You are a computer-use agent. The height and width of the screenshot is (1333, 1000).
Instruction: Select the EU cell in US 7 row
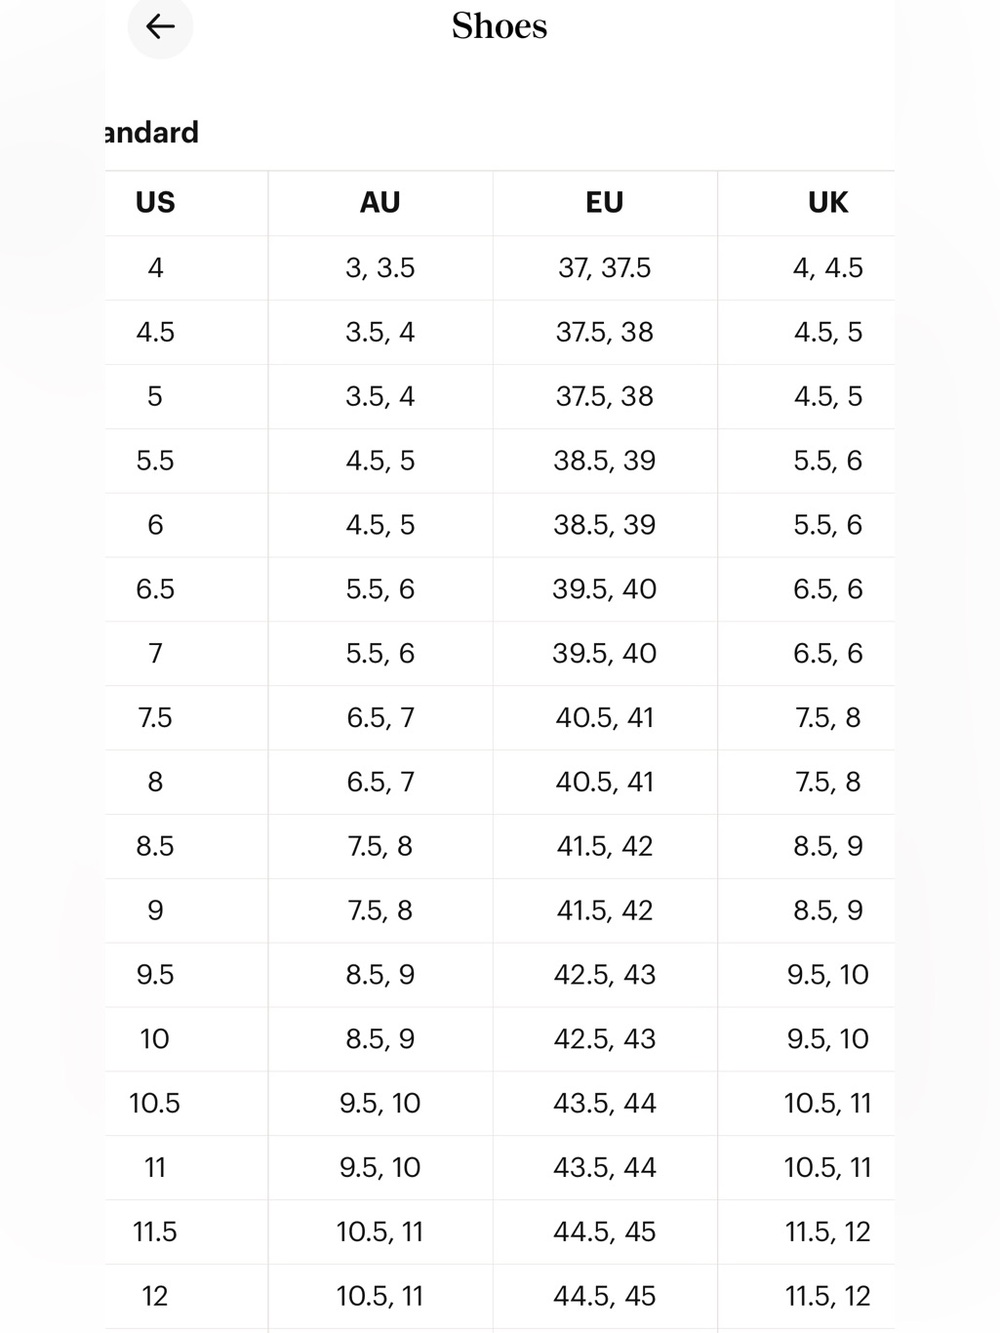[604, 653]
